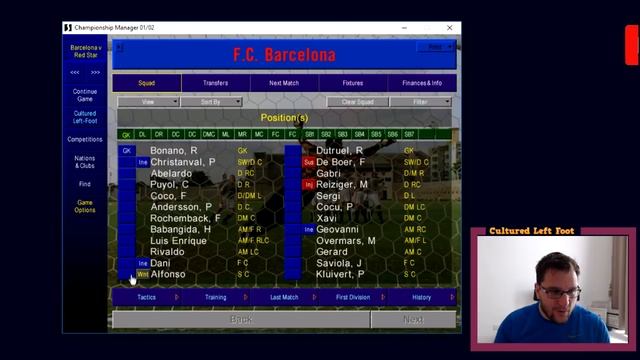Click the Ine status icon beside Christanval, P
This screenshot has height=360, width=640.
tap(142, 162)
